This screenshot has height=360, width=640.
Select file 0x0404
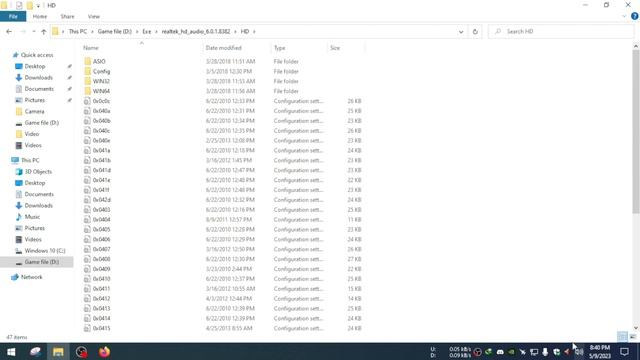coord(101,220)
